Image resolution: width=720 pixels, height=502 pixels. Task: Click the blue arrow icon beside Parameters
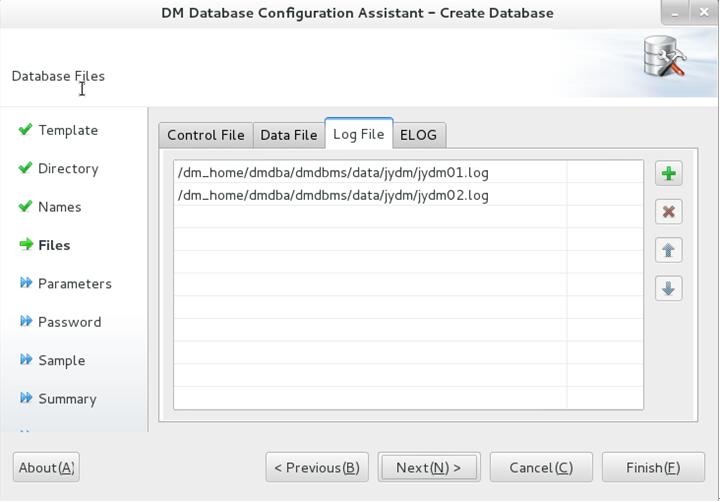click(x=26, y=282)
